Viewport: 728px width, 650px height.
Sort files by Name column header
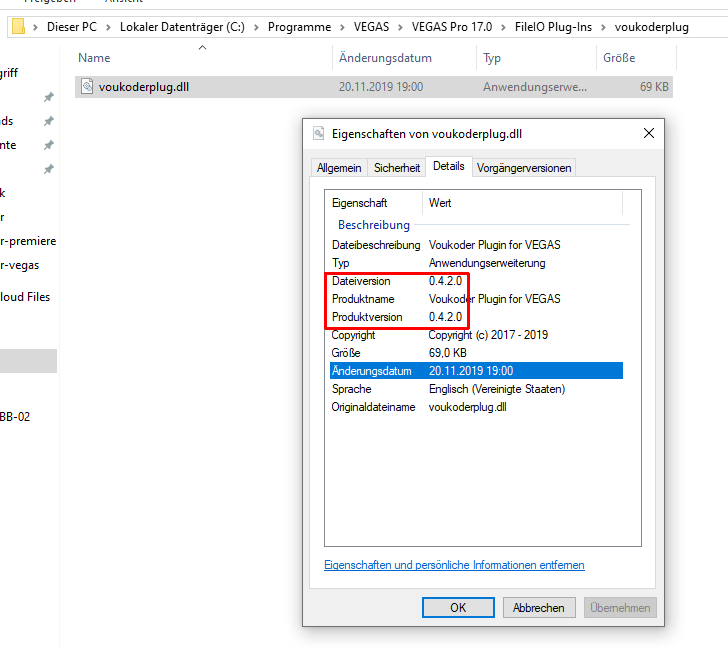(94, 58)
